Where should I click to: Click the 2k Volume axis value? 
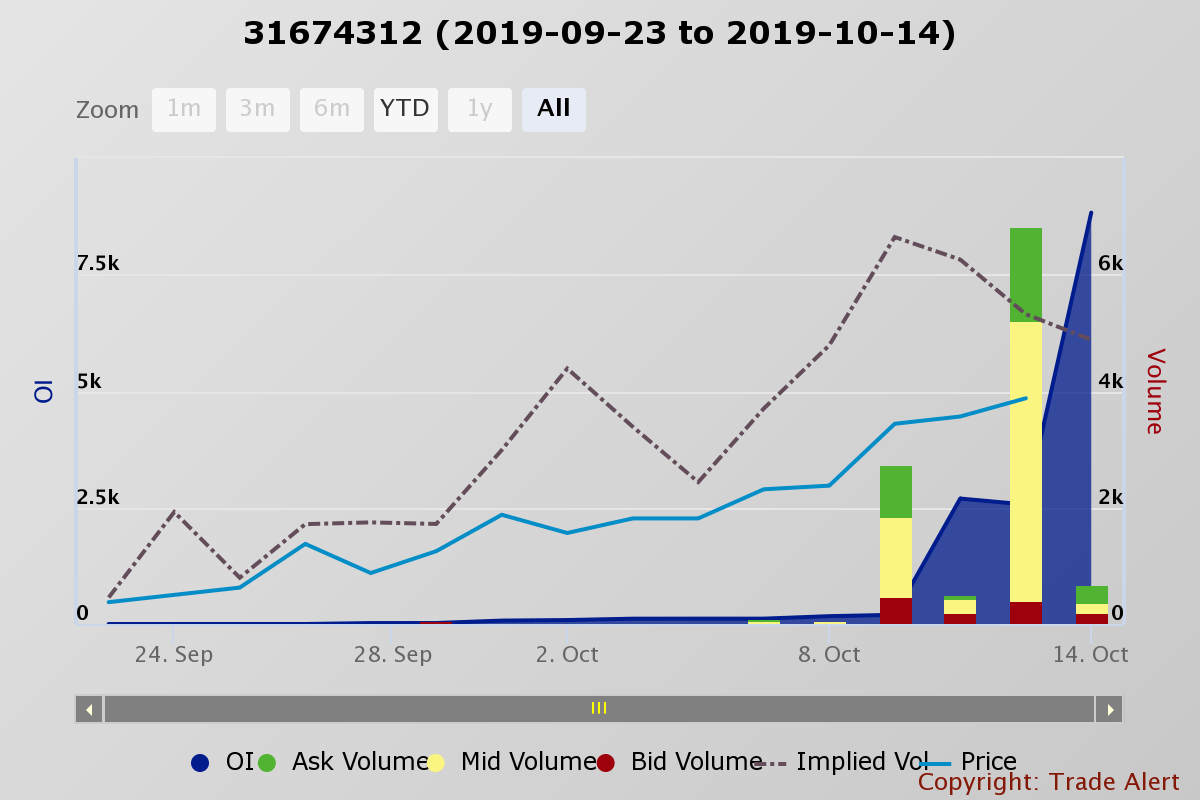[1111, 498]
